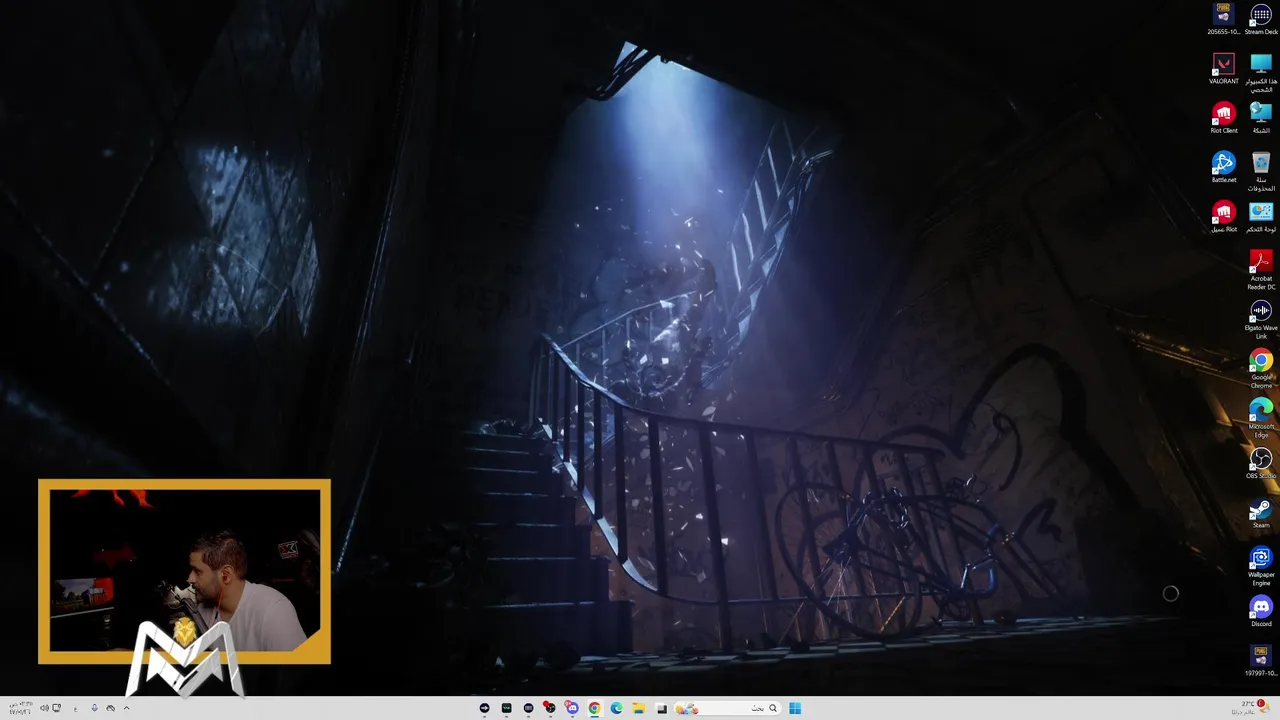Select the This PC (هذا الكمبيوتر الشخصي) desktop icon

pos(1261,73)
